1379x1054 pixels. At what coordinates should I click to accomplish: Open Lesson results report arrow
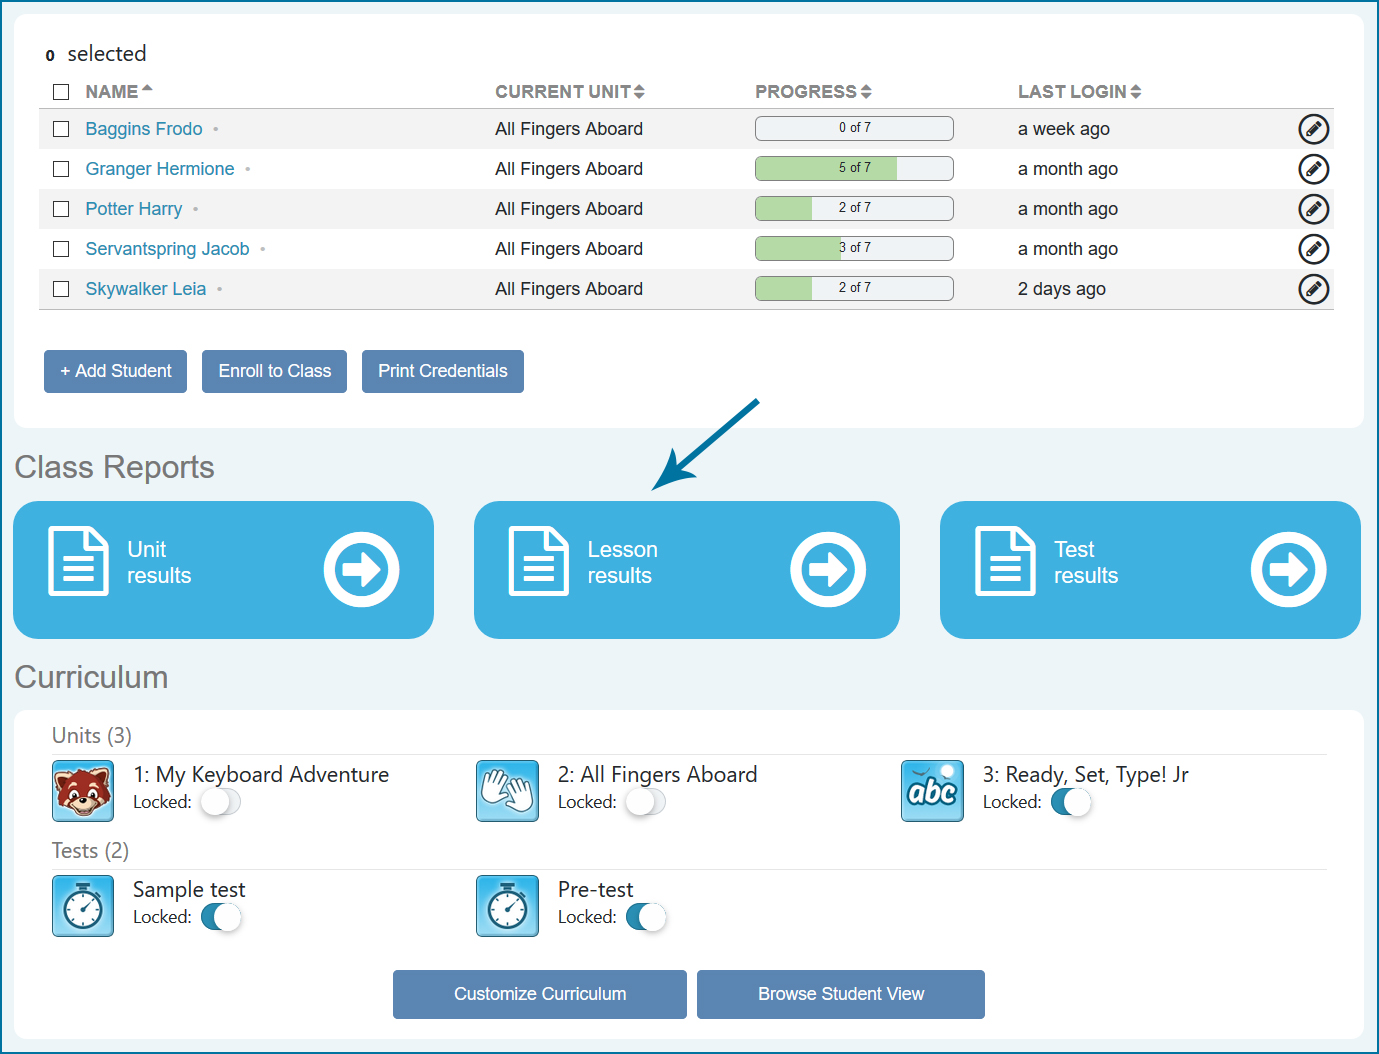tap(827, 570)
